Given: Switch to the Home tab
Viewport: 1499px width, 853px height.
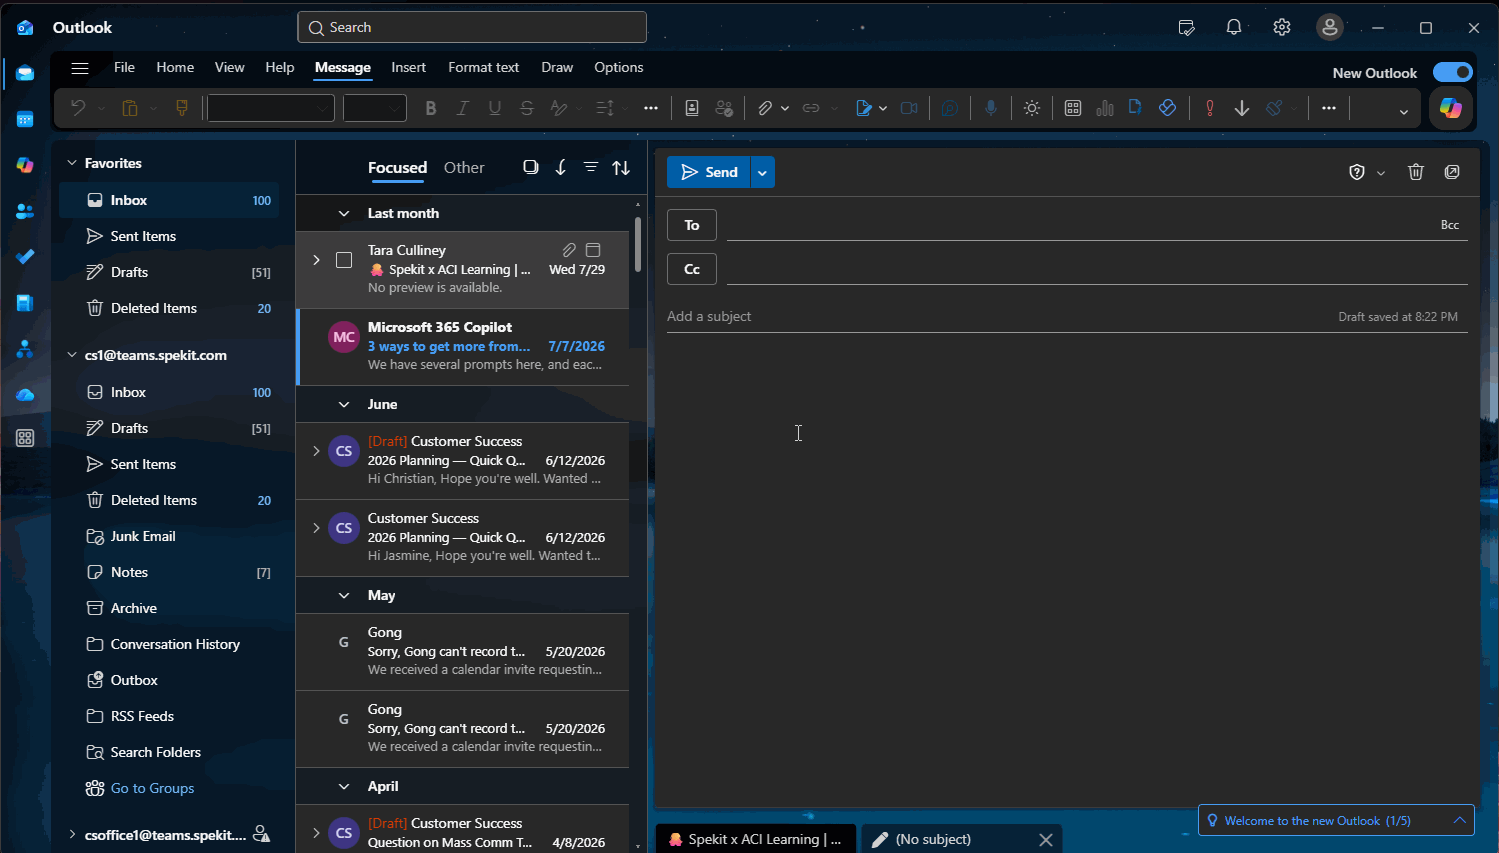Looking at the screenshot, I should 175,67.
